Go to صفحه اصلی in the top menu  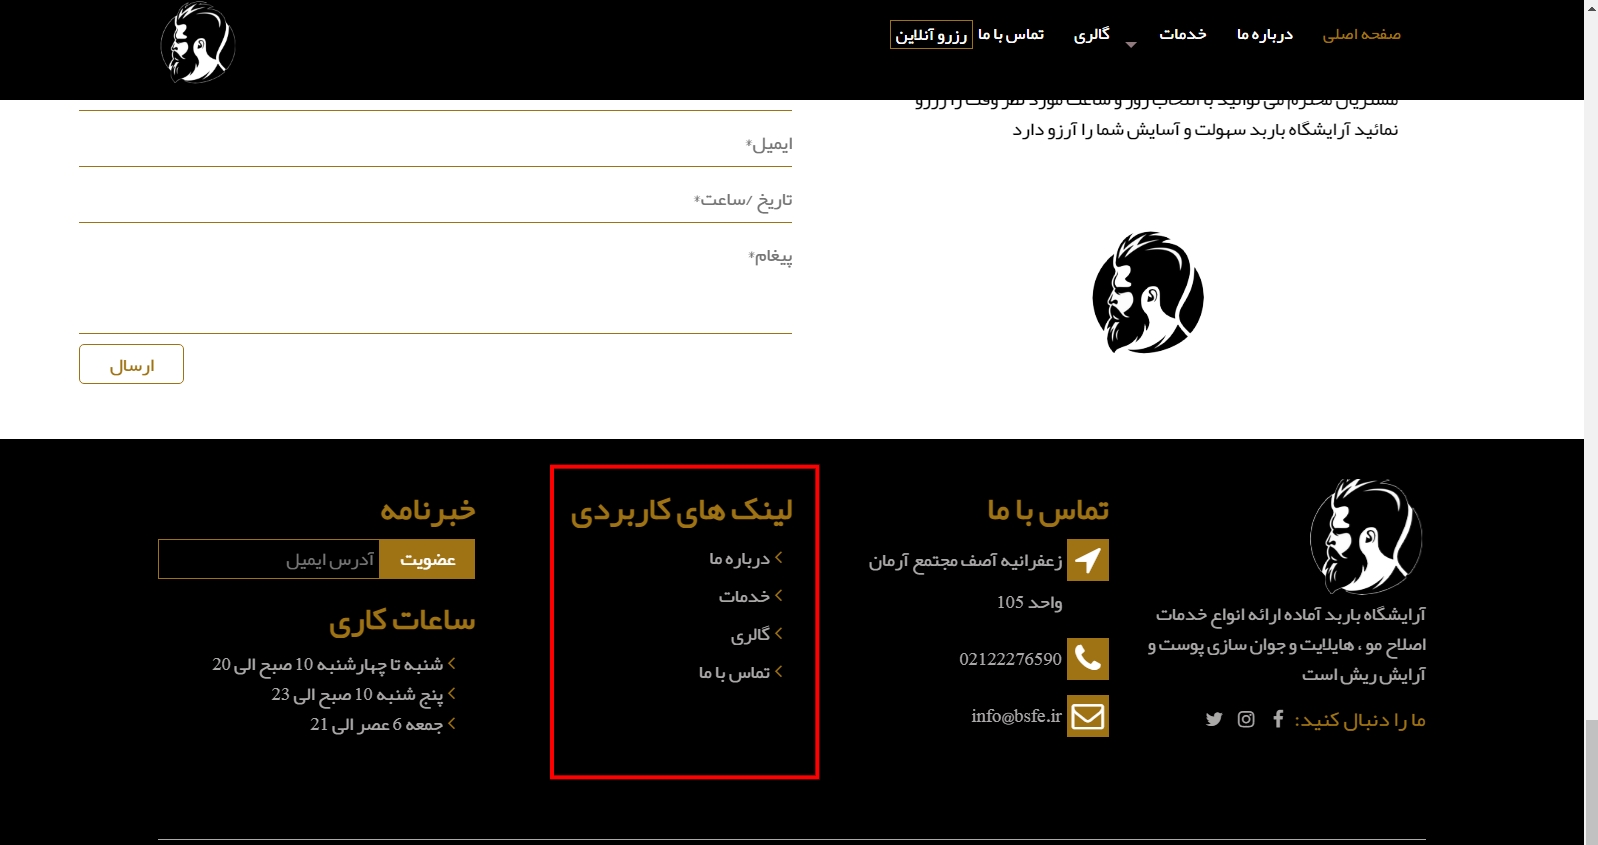1362,34
